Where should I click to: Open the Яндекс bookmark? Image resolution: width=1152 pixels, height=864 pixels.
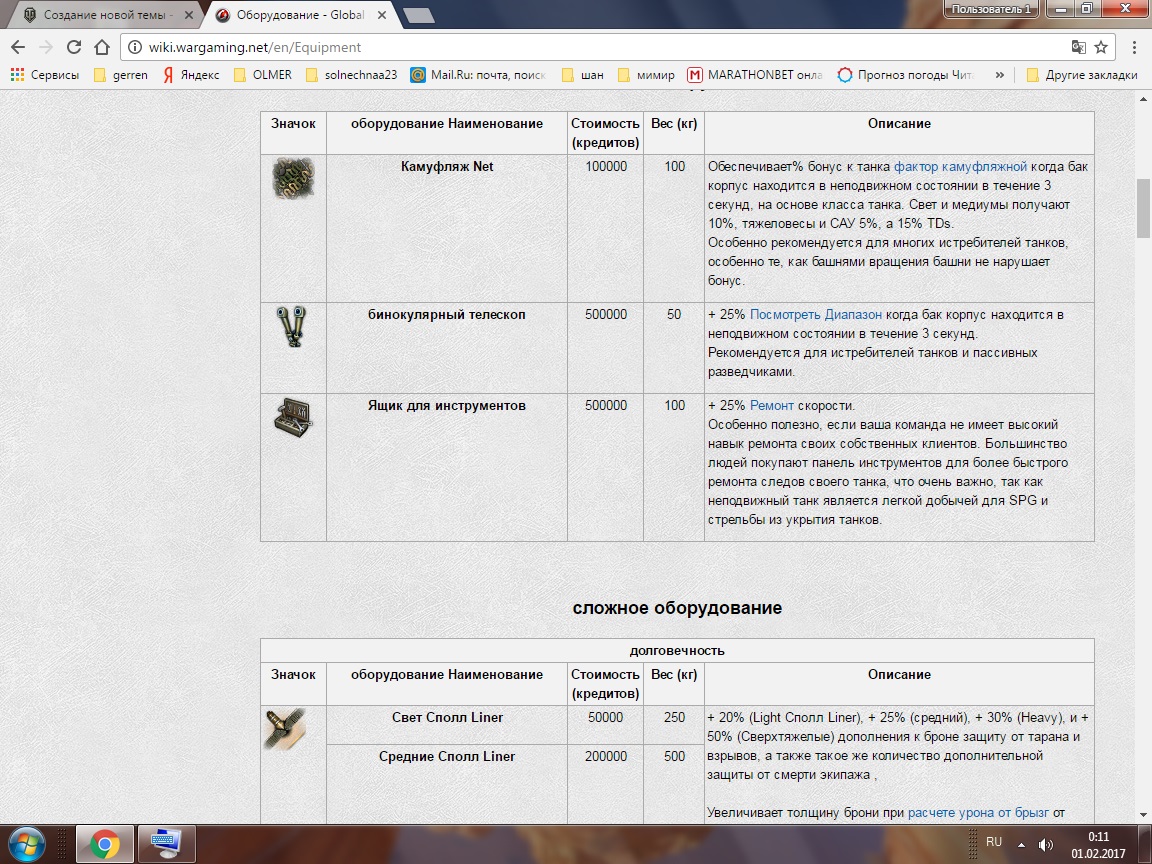[190, 74]
